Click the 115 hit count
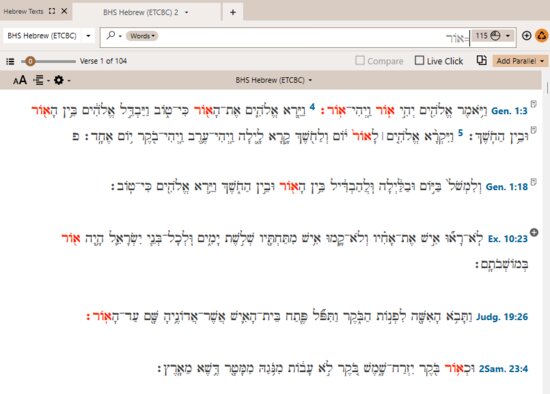This screenshot has width=550, height=394. 481,36
